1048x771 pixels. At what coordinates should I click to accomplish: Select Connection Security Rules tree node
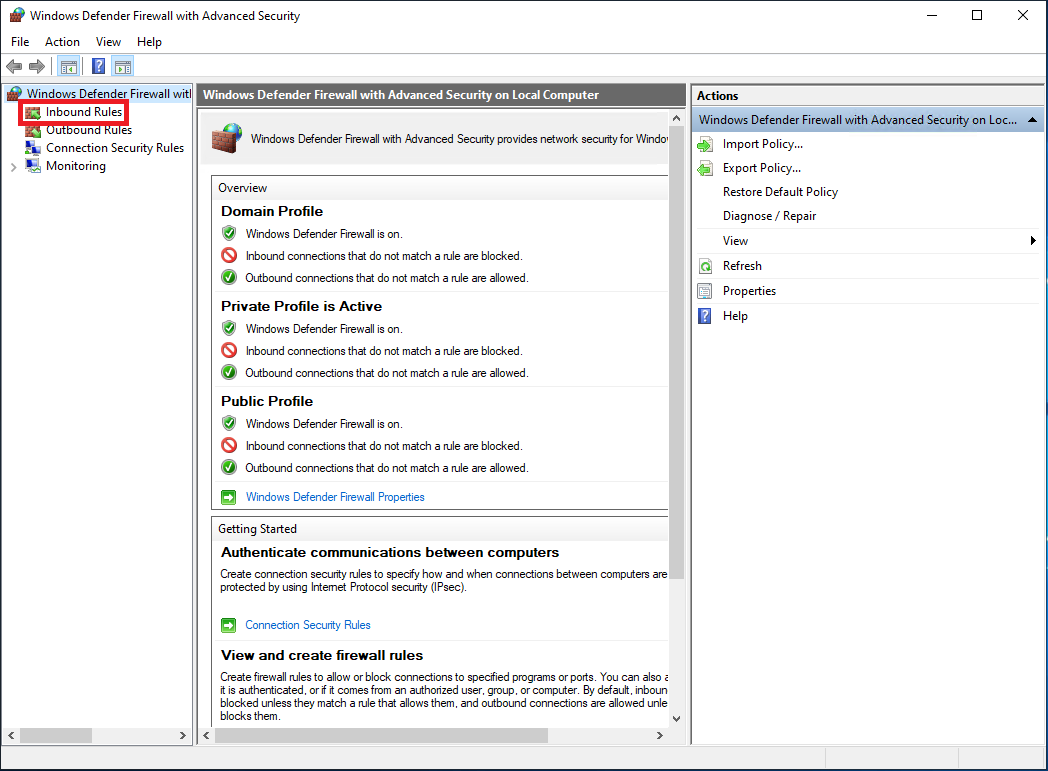[115, 148]
